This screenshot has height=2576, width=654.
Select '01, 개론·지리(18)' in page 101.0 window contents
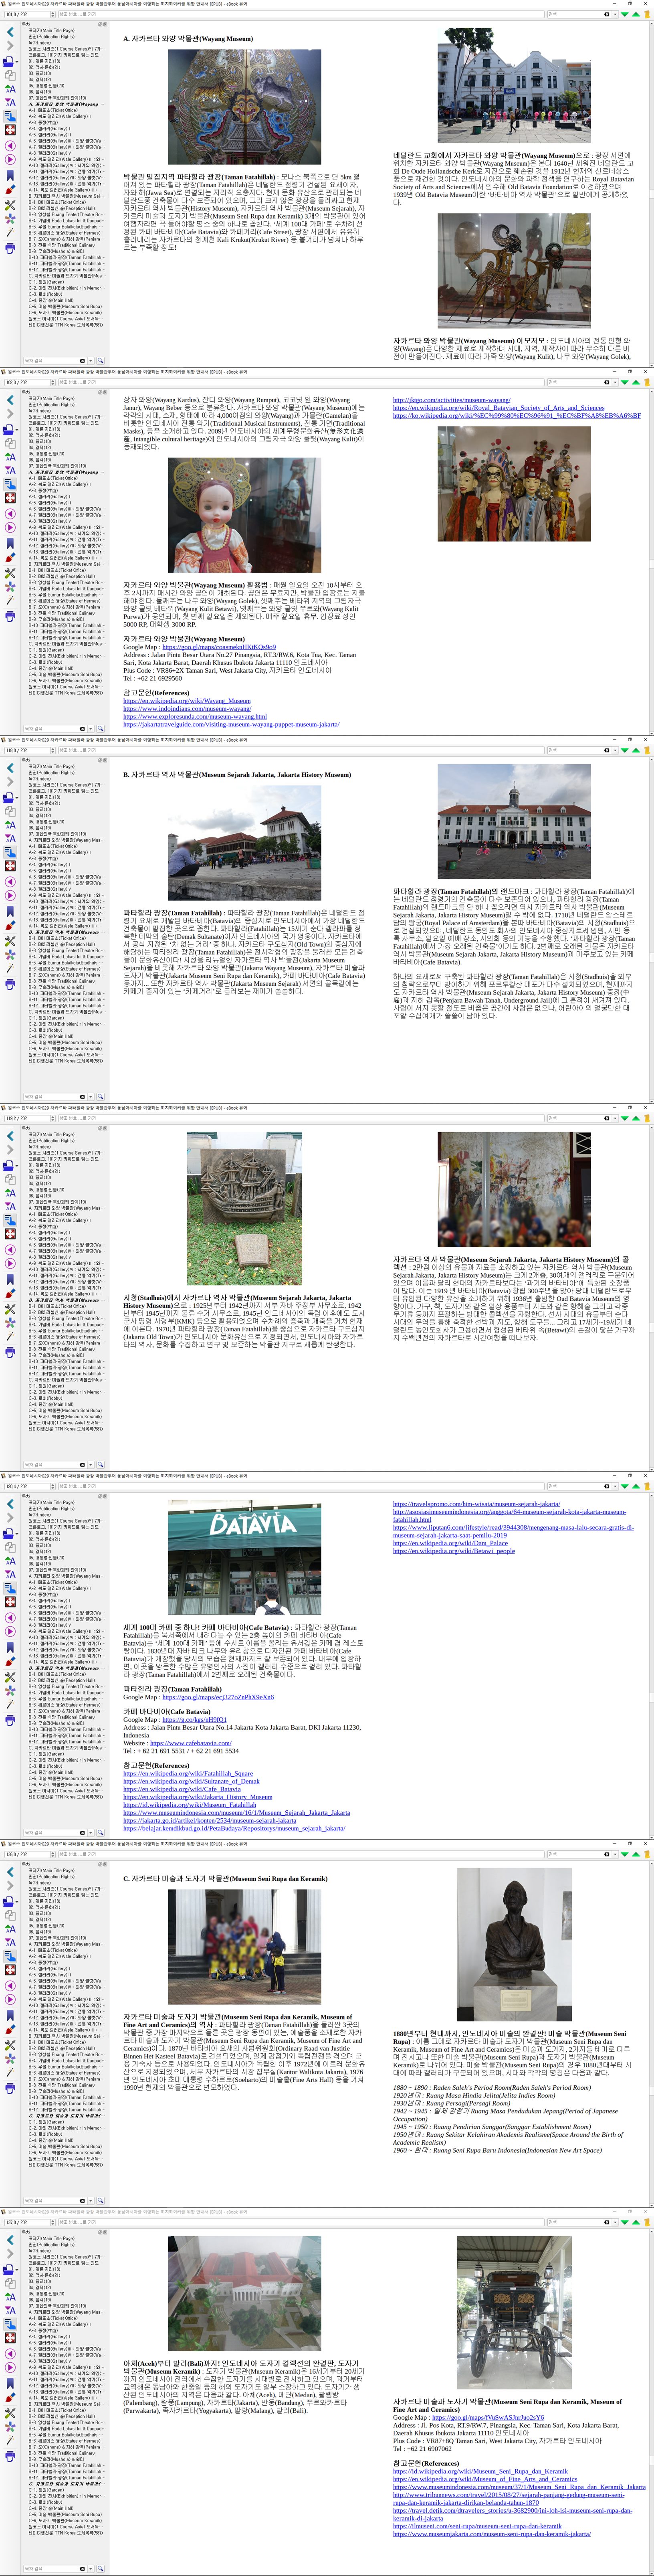(44, 61)
